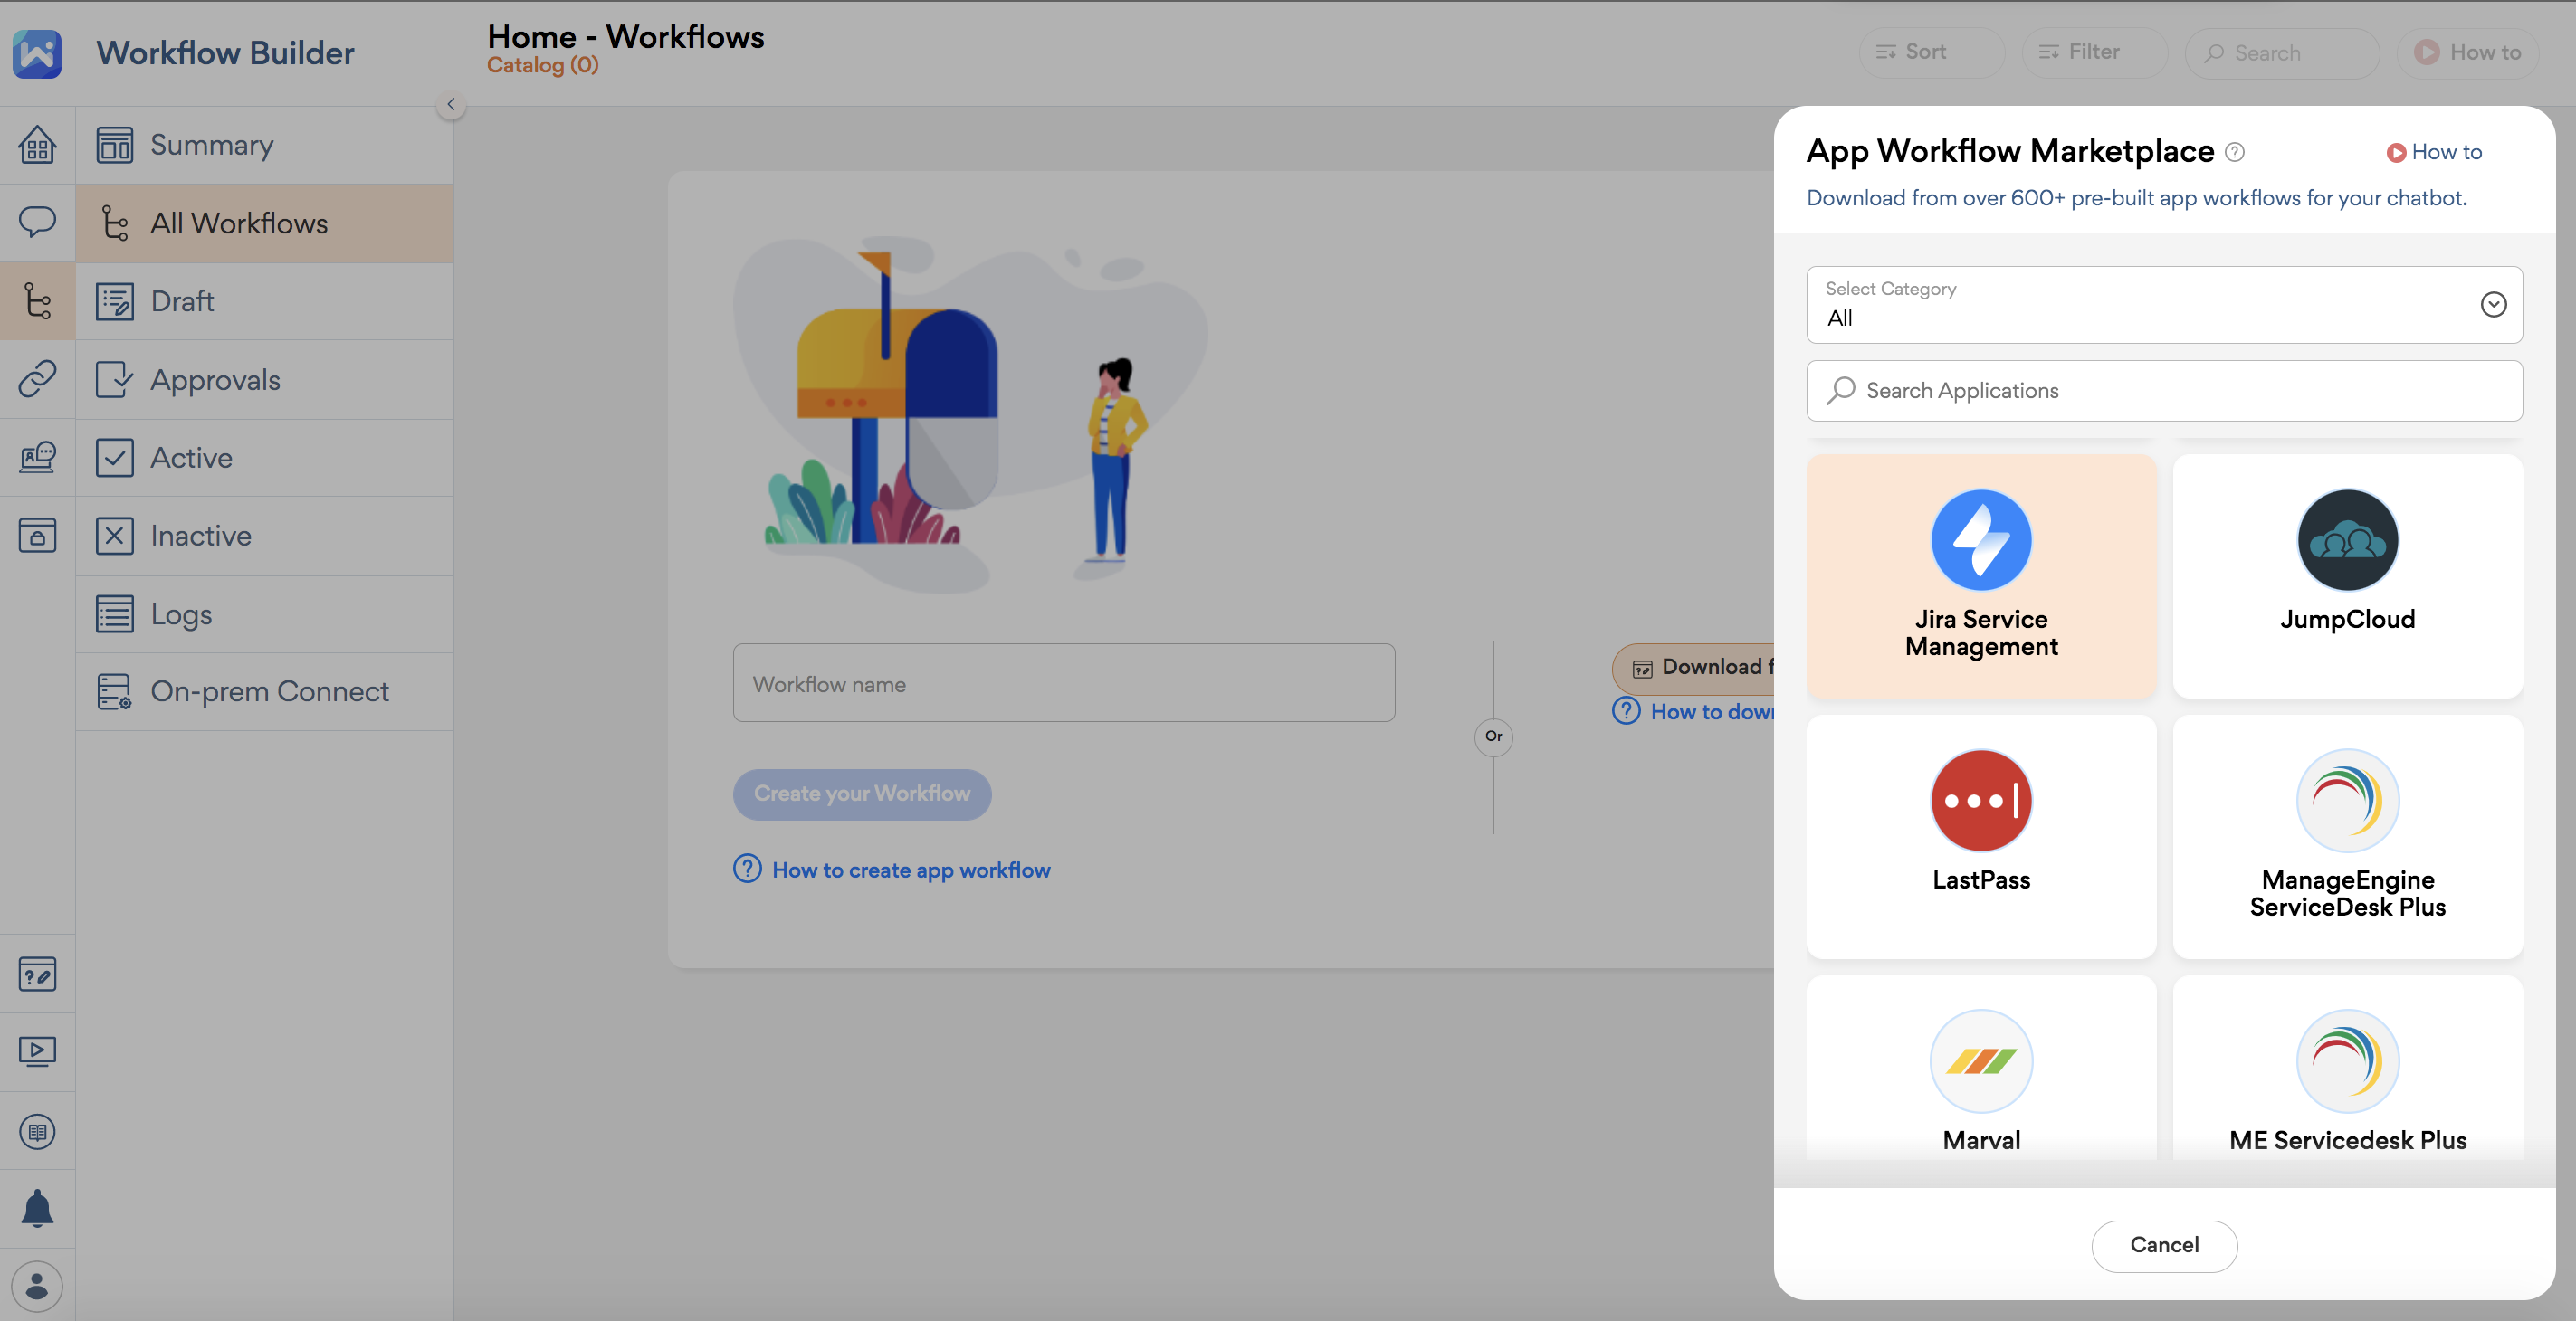Image resolution: width=2576 pixels, height=1321 pixels.
Task: Open On-prem Connect in the sidebar
Action: pos(264,692)
